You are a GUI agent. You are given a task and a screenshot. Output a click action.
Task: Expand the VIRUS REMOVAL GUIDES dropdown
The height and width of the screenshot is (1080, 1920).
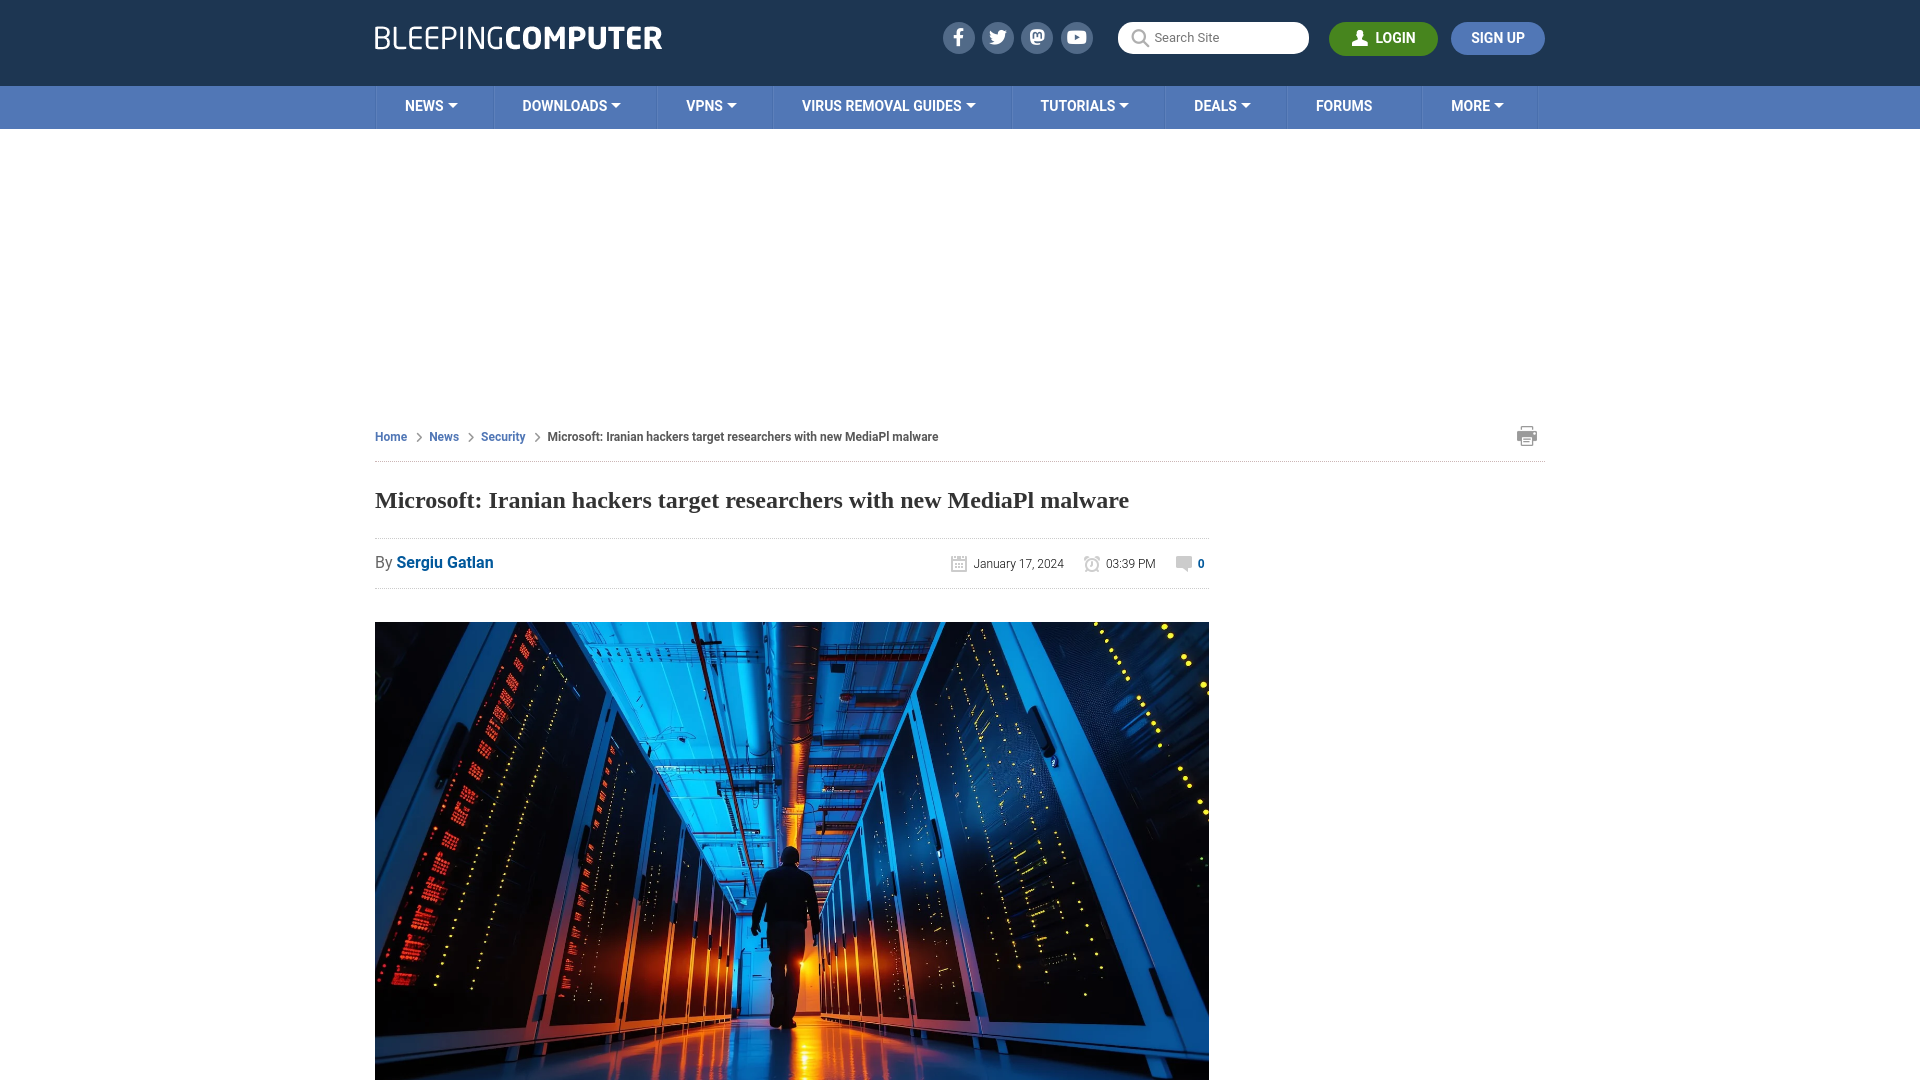[x=889, y=105]
